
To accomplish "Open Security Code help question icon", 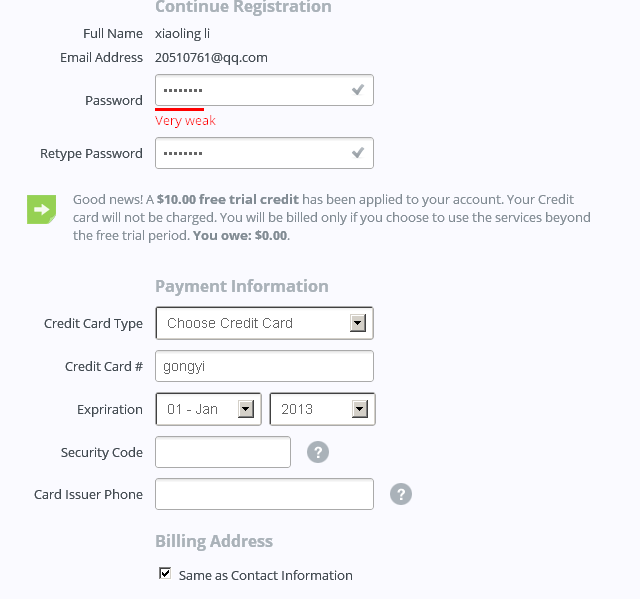I will (x=318, y=452).
